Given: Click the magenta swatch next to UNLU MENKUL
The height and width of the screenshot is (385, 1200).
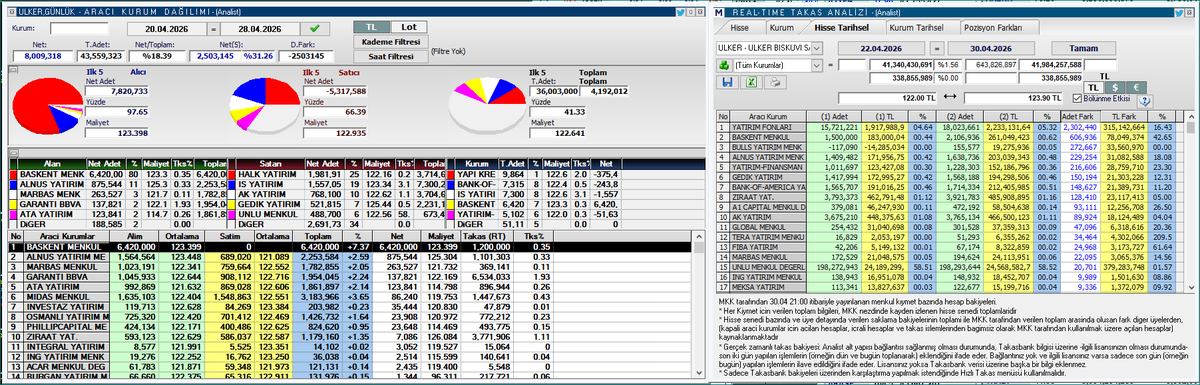Looking at the screenshot, I should coord(231,214).
